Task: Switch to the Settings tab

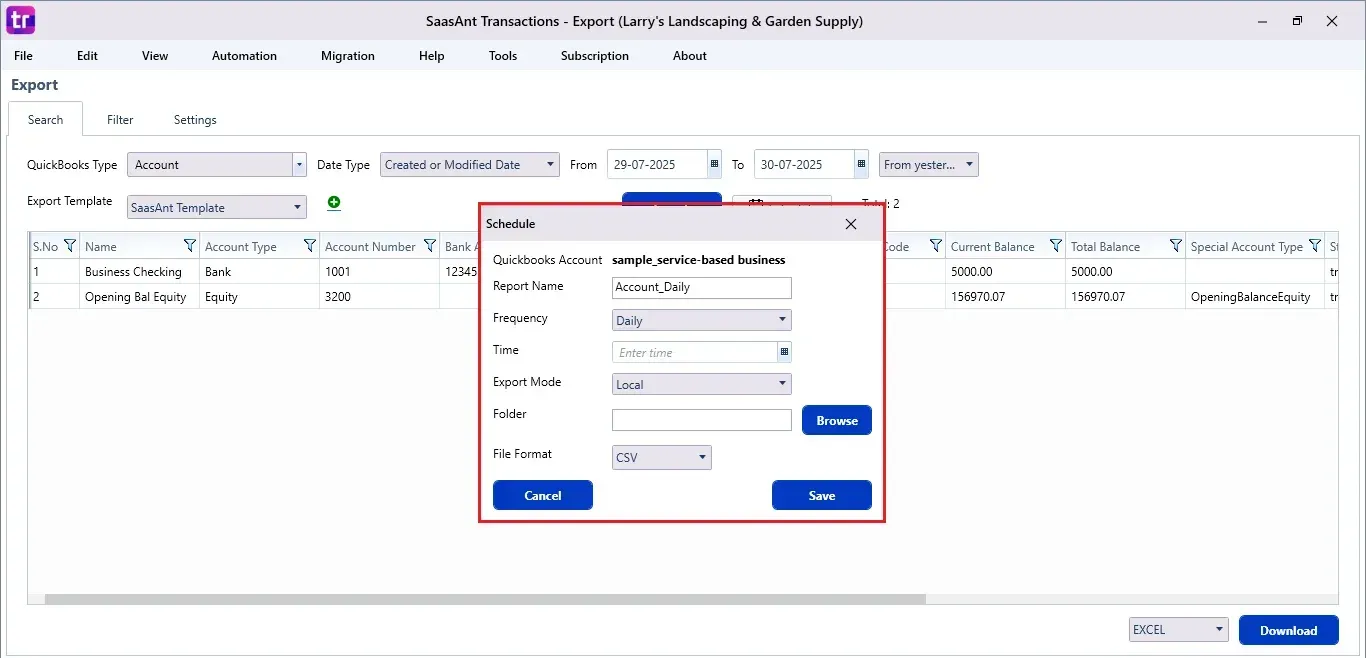Action: (195, 120)
